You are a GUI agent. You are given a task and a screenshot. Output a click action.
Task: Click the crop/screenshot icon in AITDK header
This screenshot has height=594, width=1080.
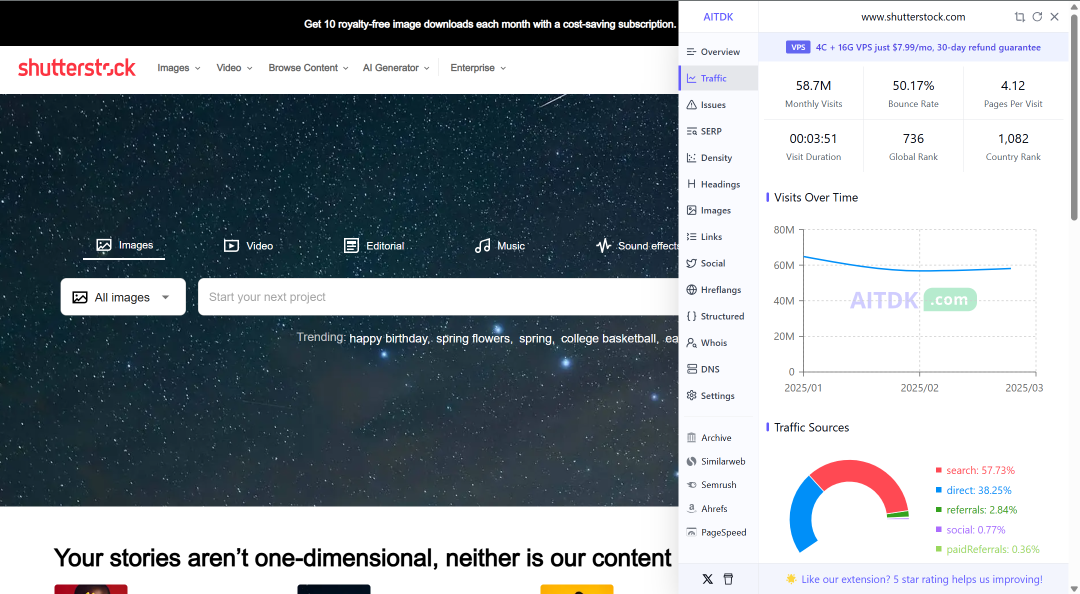(x=1019, y=17)
